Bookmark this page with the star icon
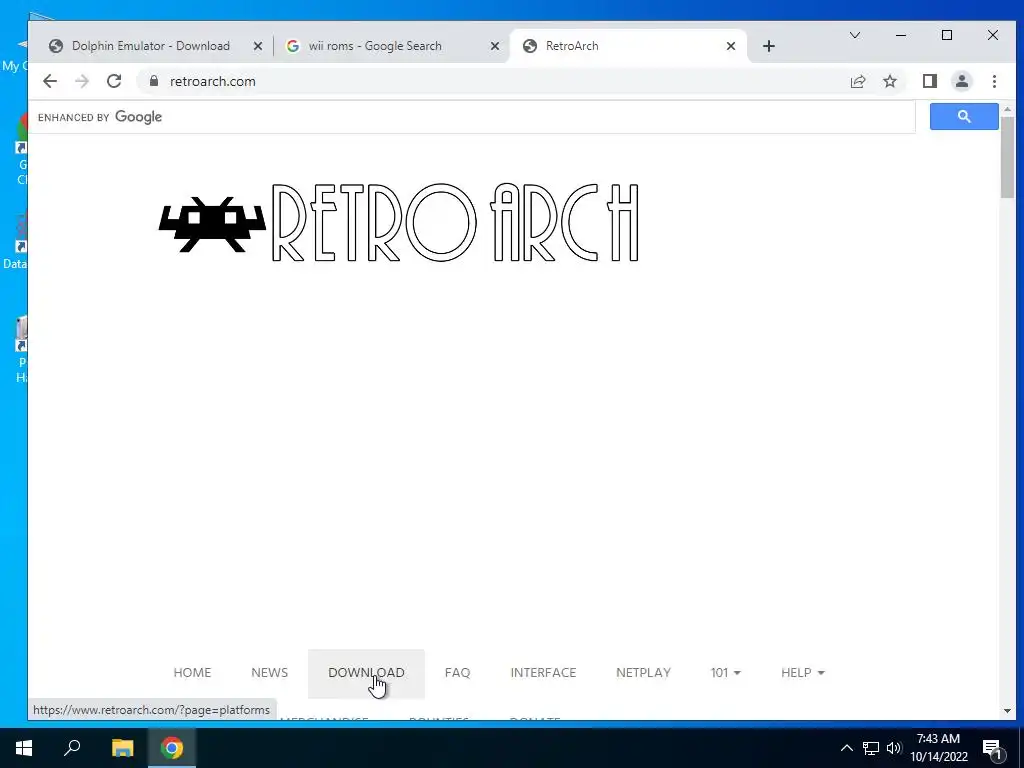1024x768 pixels. tap(889, 81)
